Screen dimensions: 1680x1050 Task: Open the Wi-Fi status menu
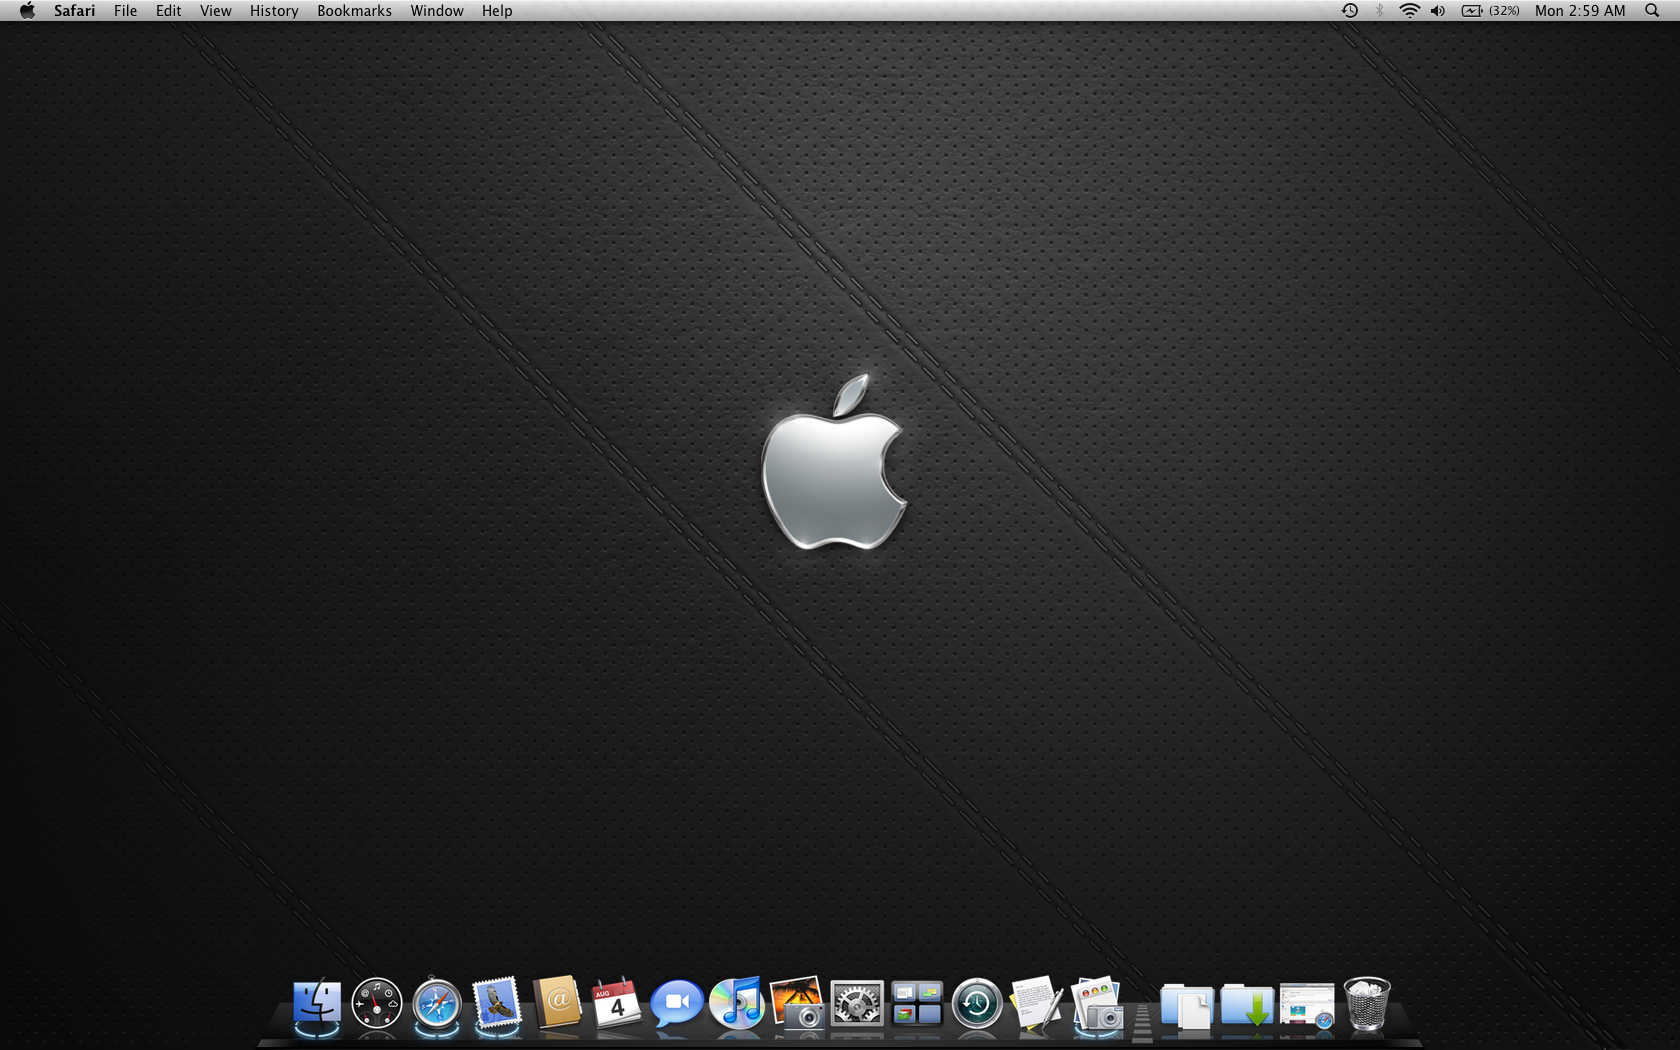pyautogui.click(x=1409, y=11)
